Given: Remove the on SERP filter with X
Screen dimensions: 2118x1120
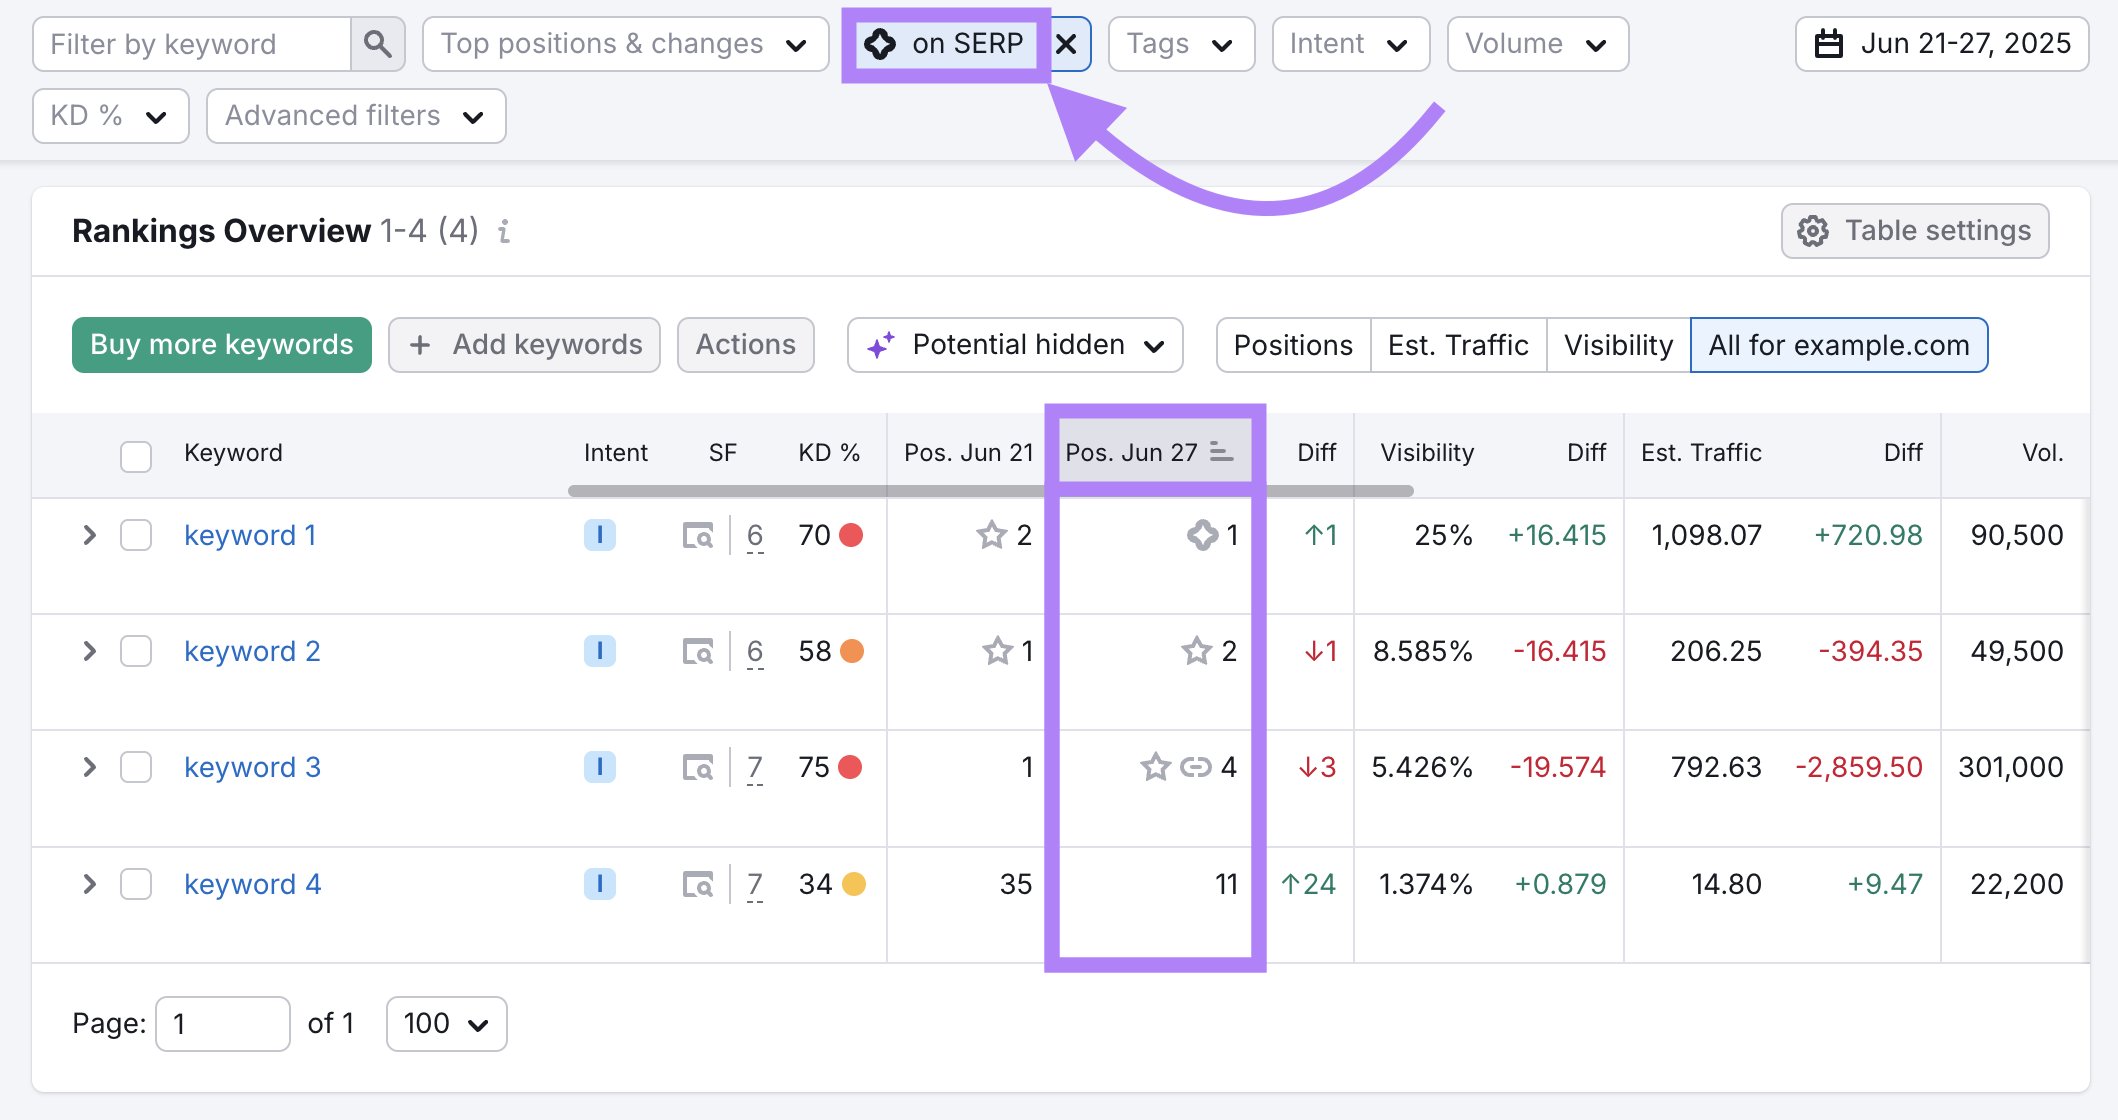Looking at the screenshot, I should pos(1066,44).
